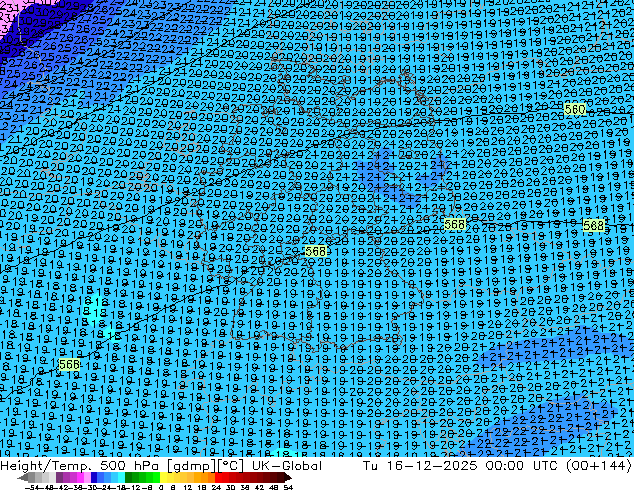634x490 pixels.
Task: Click the '[gdmp]' unit label in caption
Action: [x=192, y=466]
